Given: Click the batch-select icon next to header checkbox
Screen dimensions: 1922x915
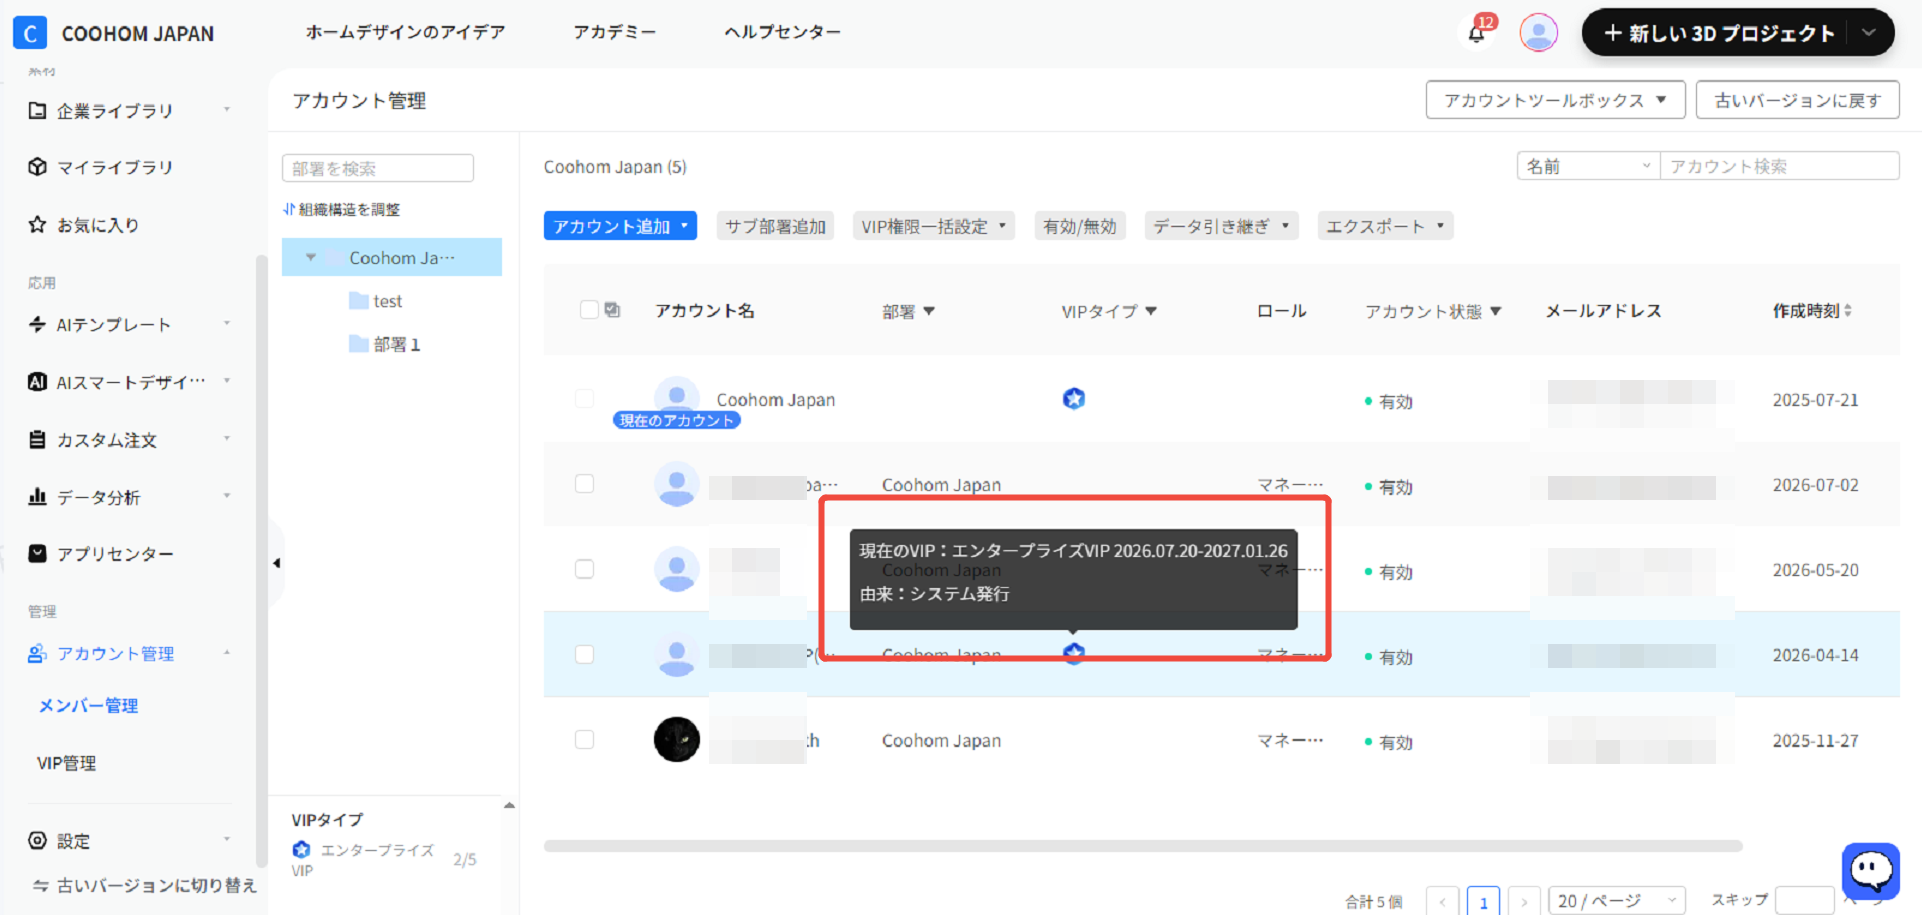Looking at the screenshot, I should [612, 310].
